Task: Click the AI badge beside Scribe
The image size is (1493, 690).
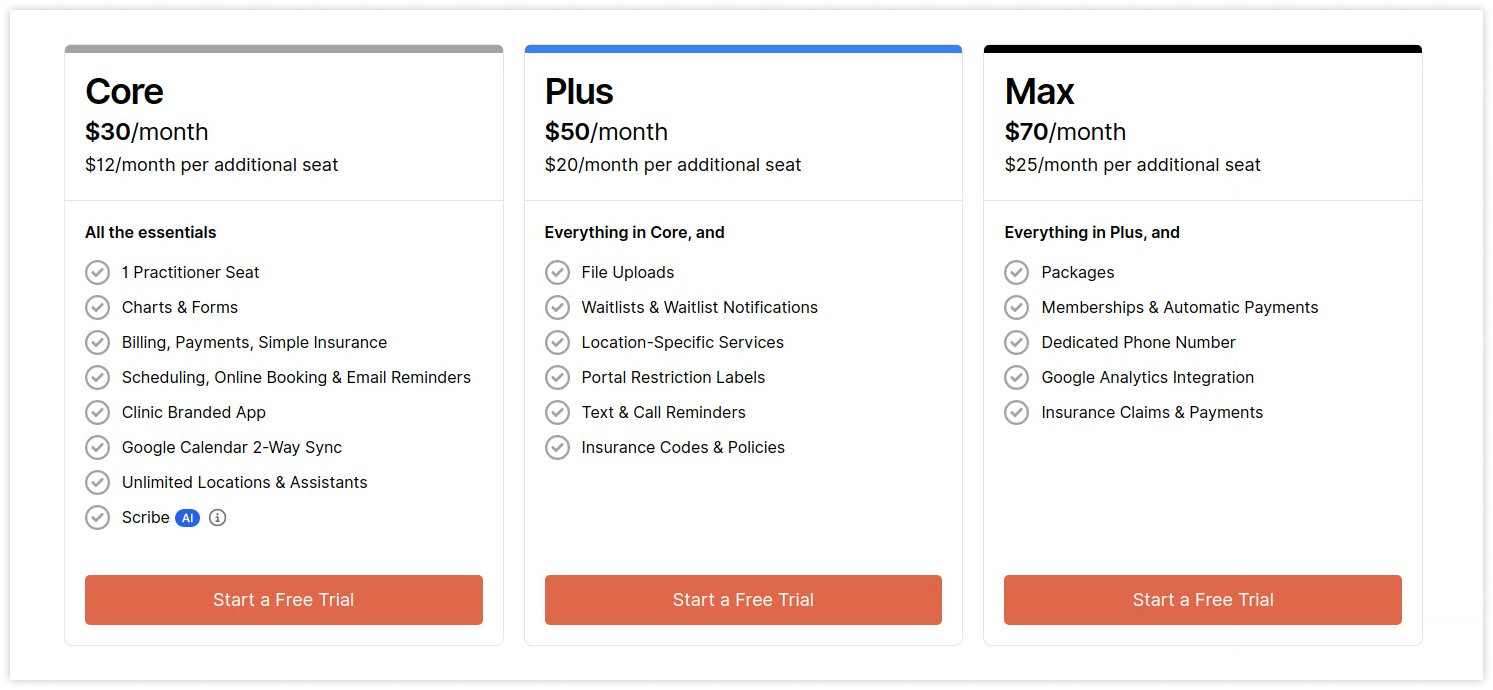Action: pyautogui.click(x=187, y=518)
